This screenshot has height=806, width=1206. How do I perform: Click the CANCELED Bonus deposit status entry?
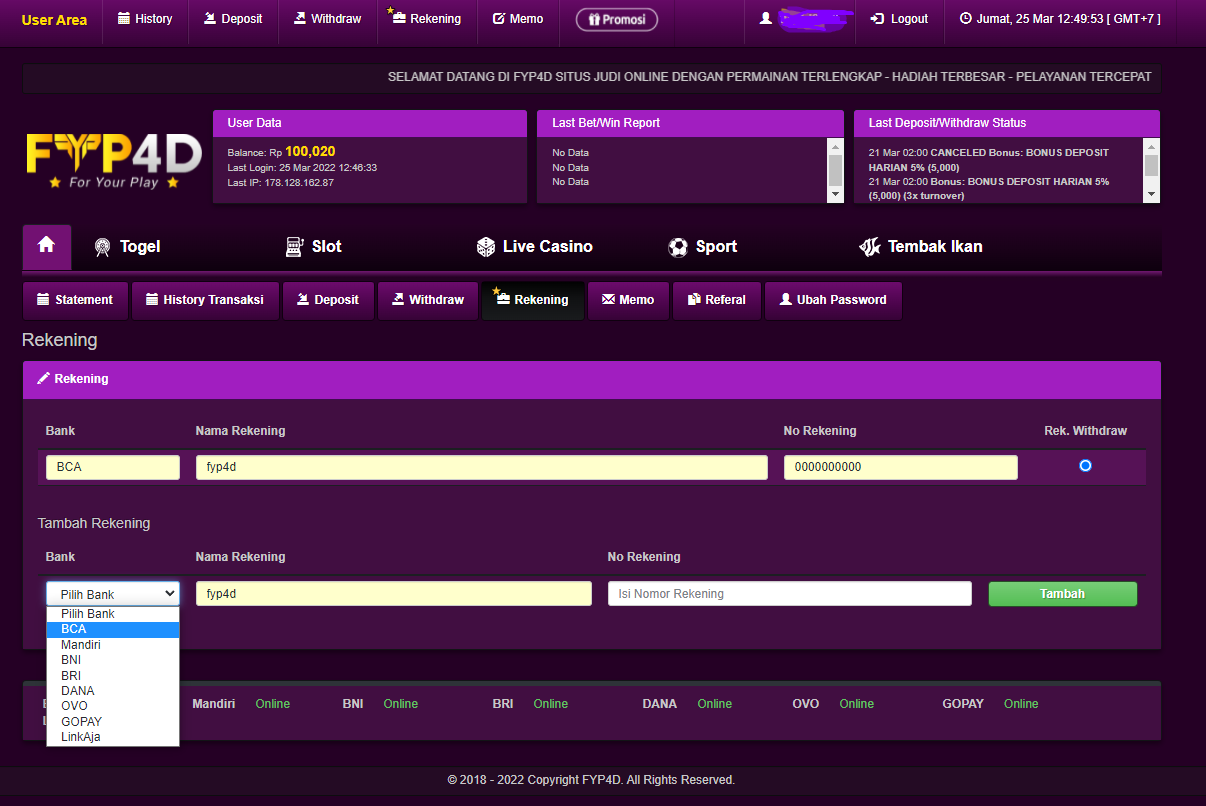(989, 160)
